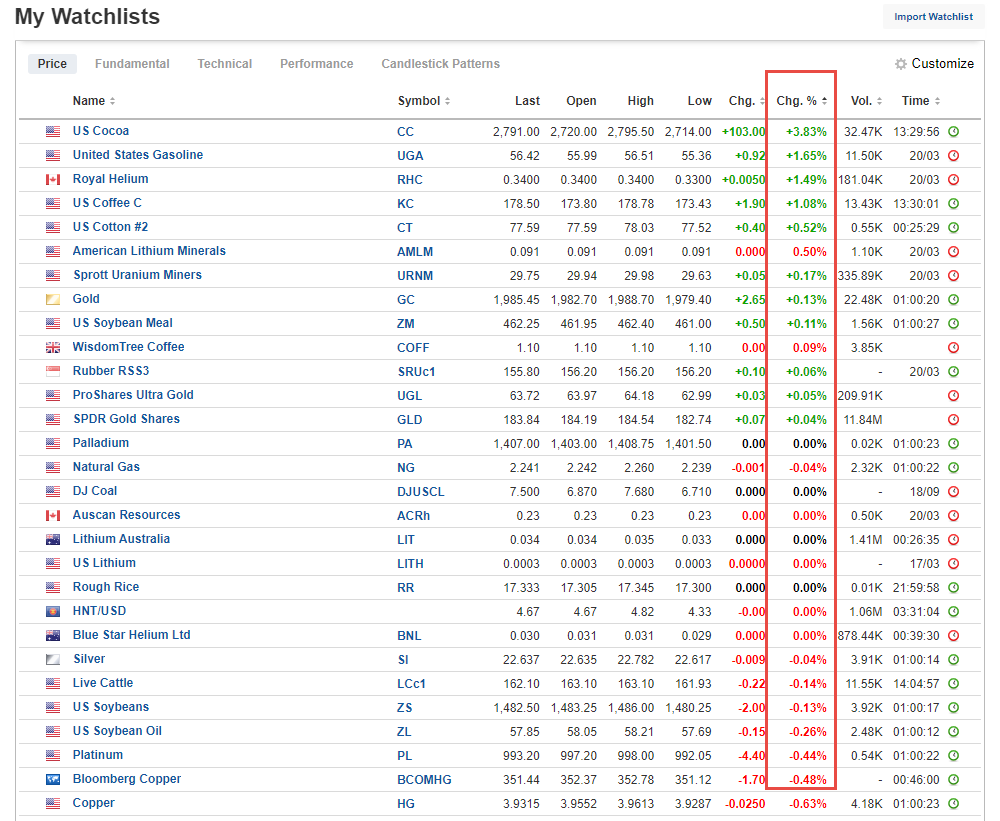This screenshot has height=821, width=1000.
Task: Click the red clock icon in Royal Helium row
Action: pyautogui.click(x=953, y=180)
